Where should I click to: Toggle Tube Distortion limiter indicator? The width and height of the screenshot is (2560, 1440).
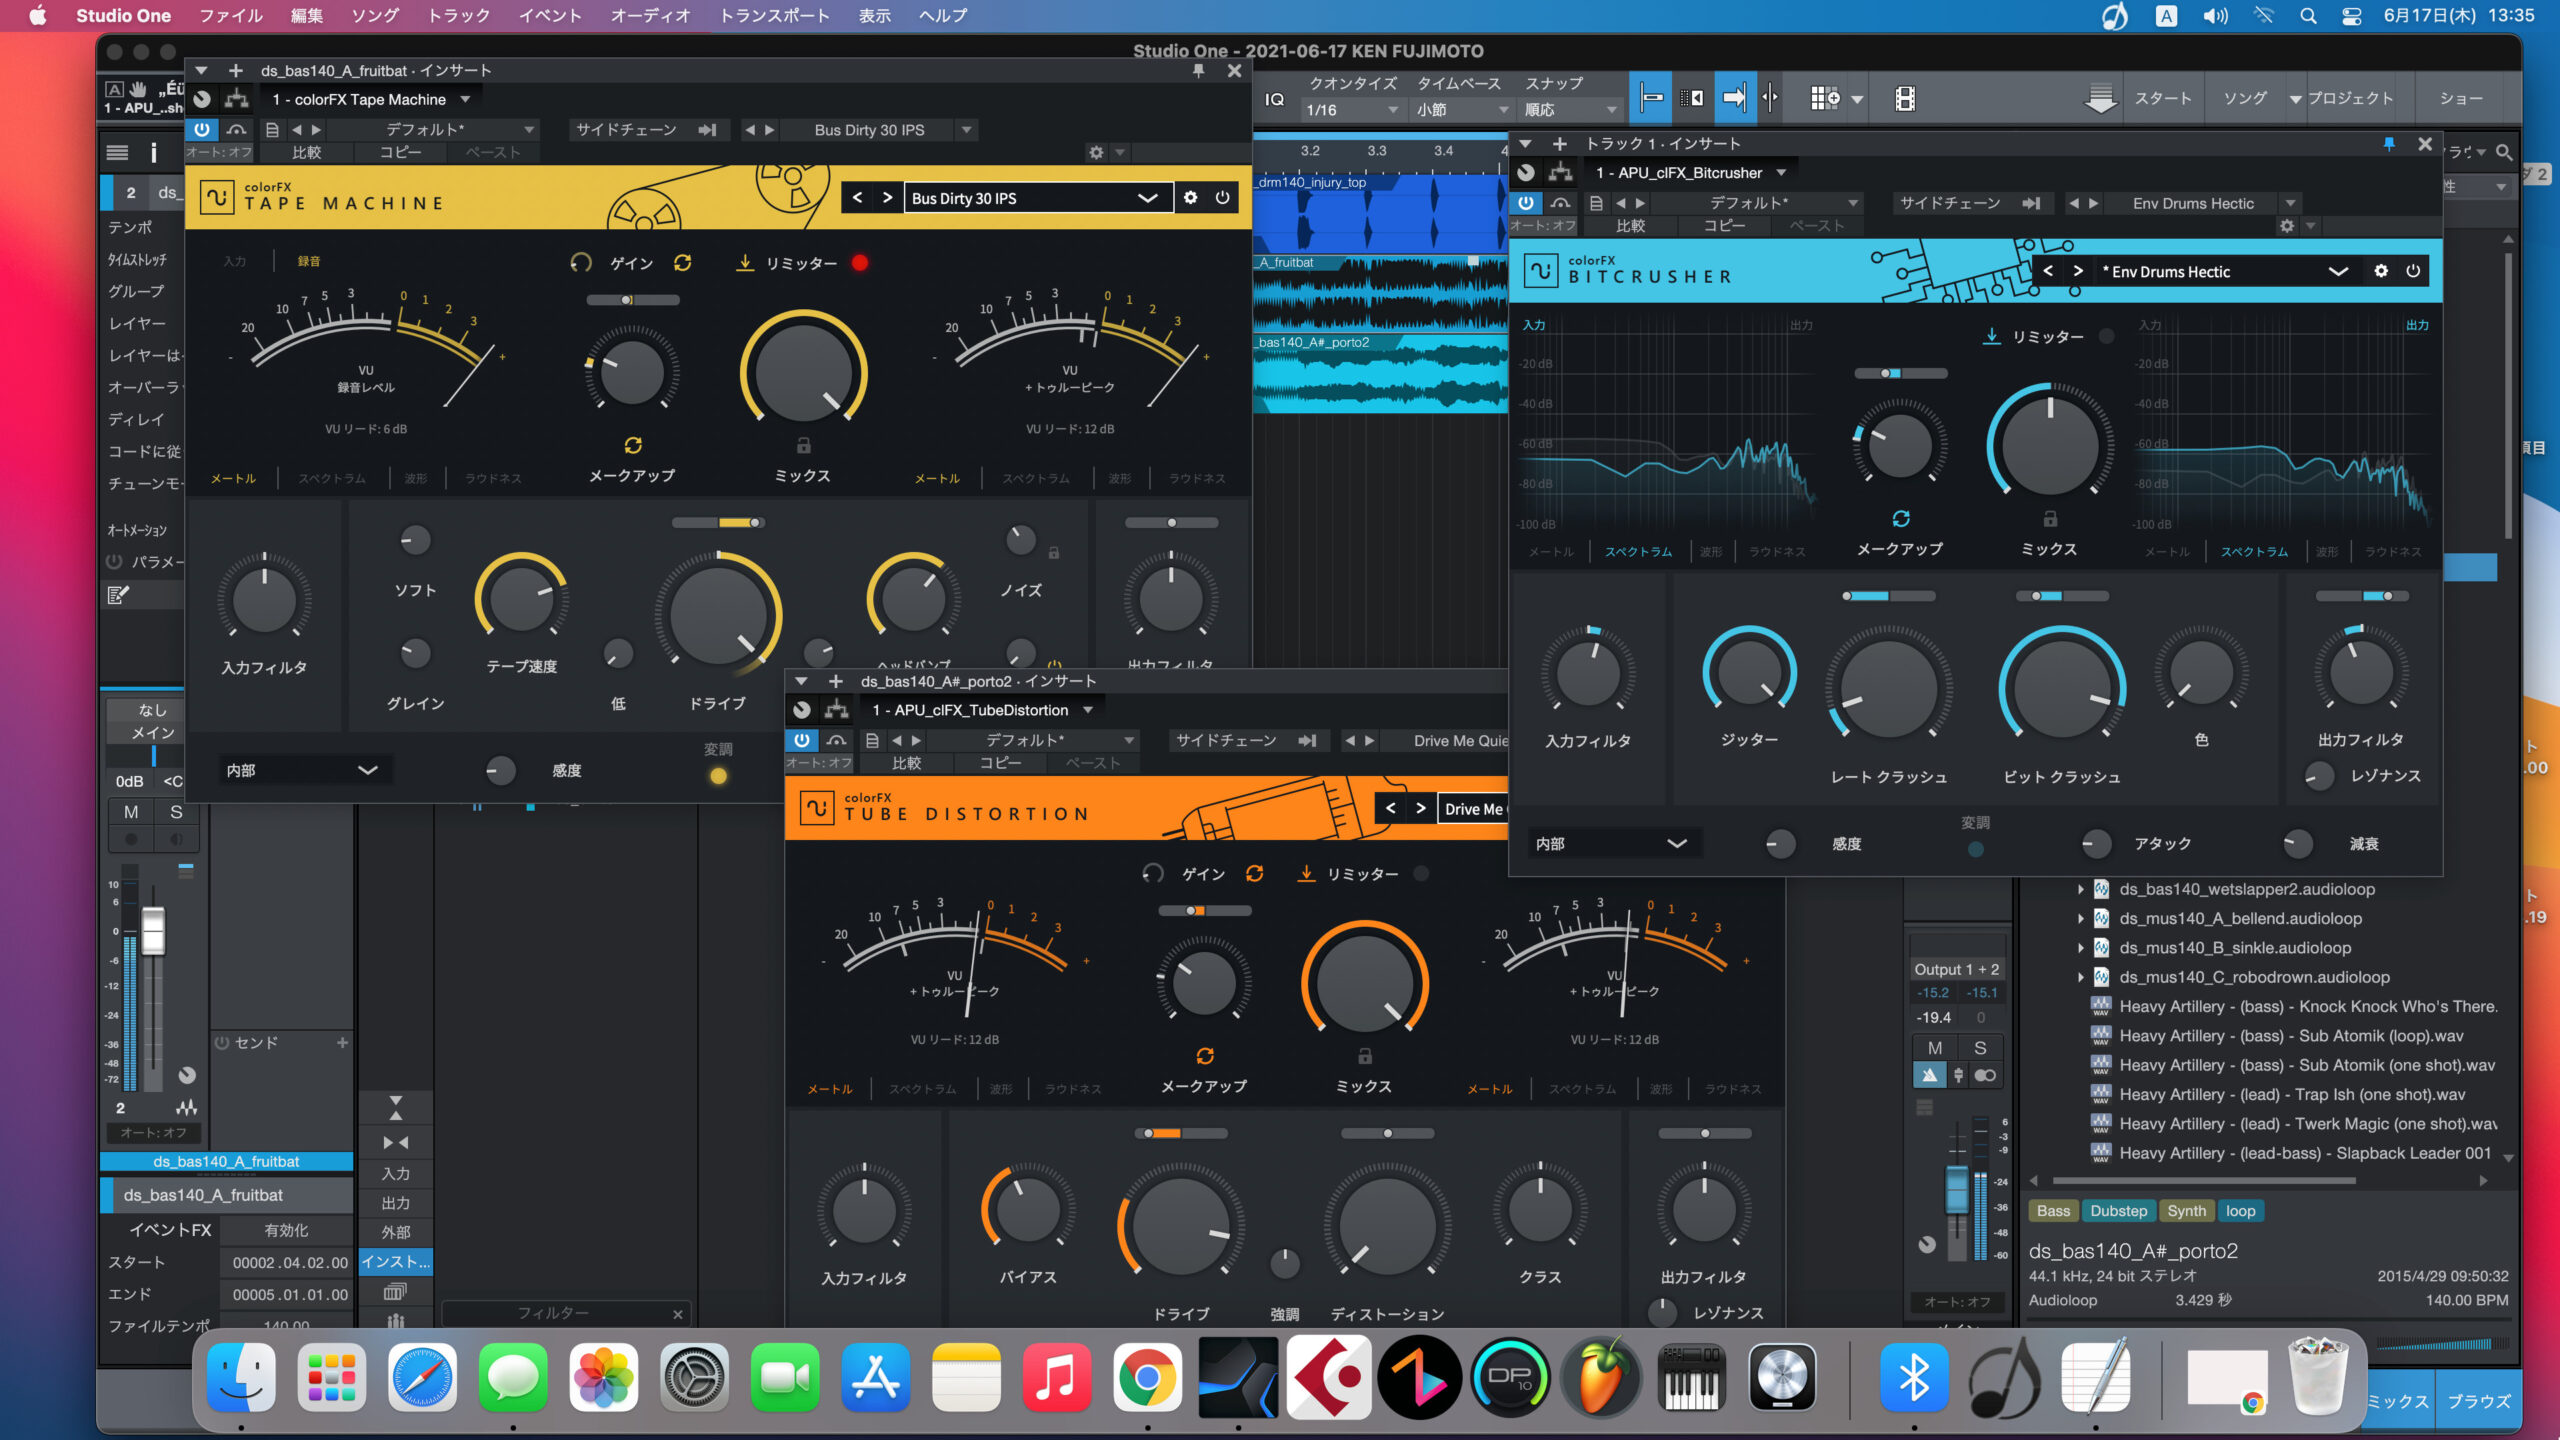pyautogui.click(x=1421, y=874)
